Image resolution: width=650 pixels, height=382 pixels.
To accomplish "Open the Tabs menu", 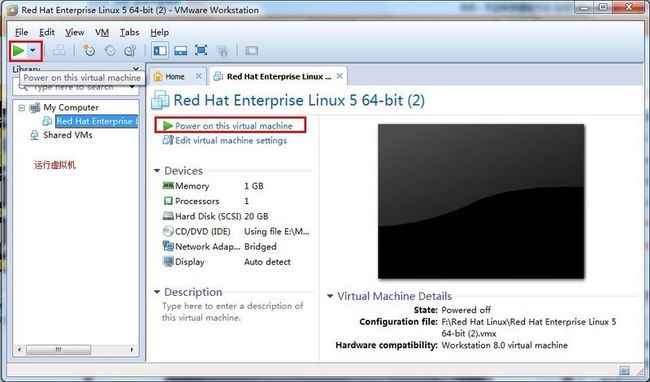I will pos(129,32).
